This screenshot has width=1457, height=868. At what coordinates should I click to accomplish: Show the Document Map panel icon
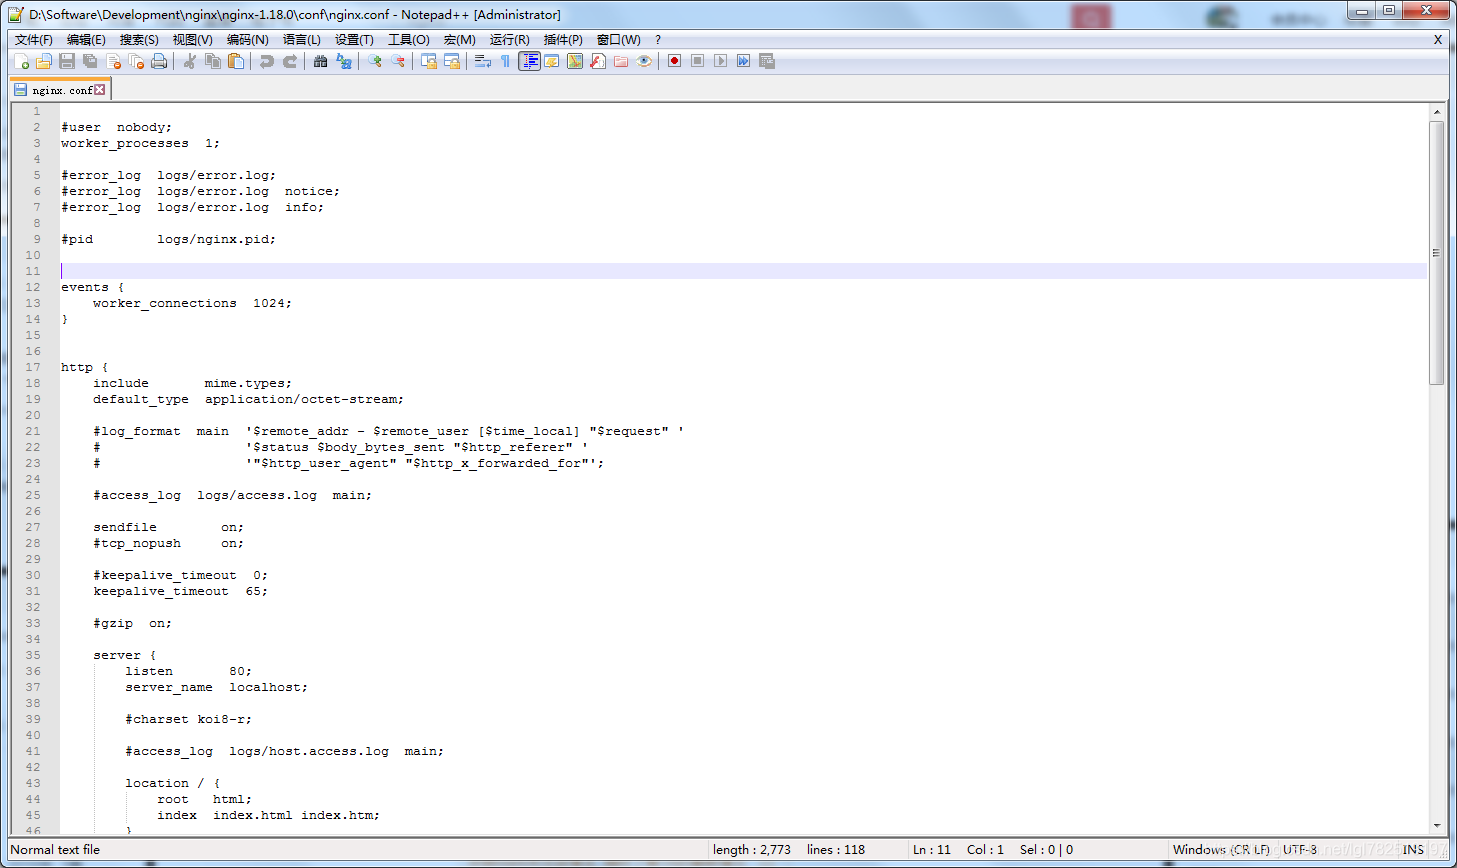[575, 61]
